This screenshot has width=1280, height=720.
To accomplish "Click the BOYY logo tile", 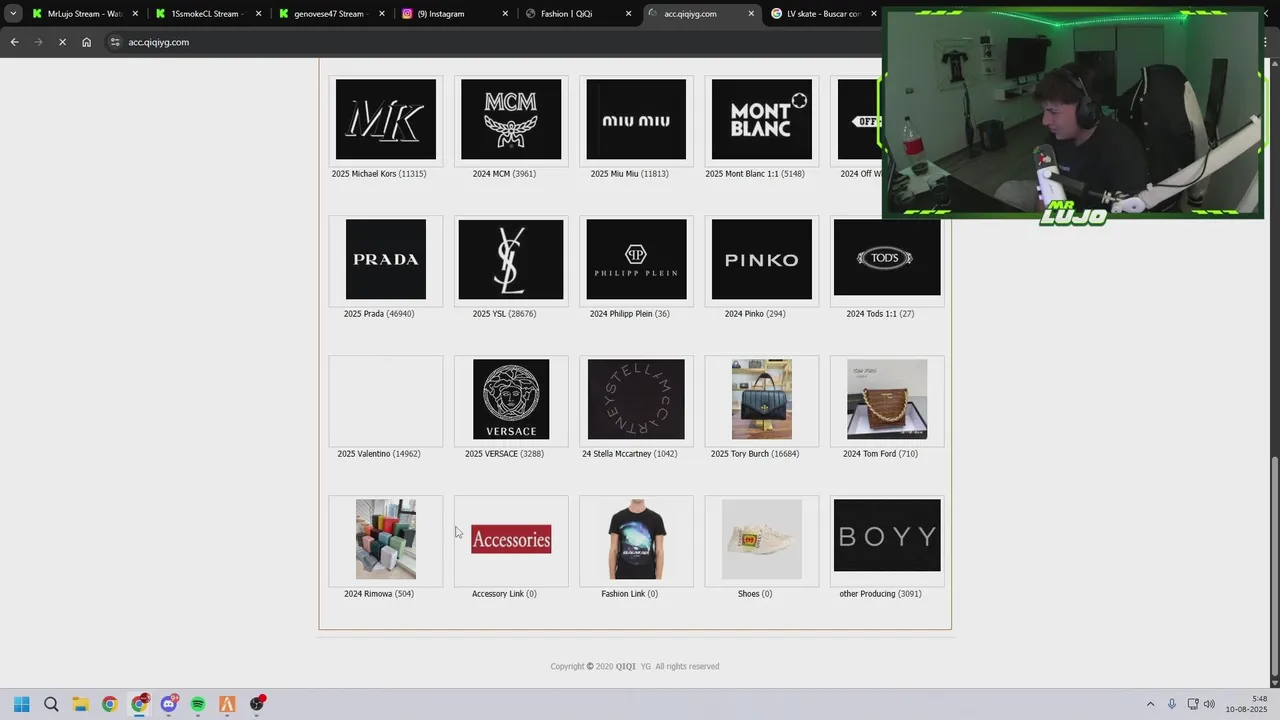I will tap(887, 535).
